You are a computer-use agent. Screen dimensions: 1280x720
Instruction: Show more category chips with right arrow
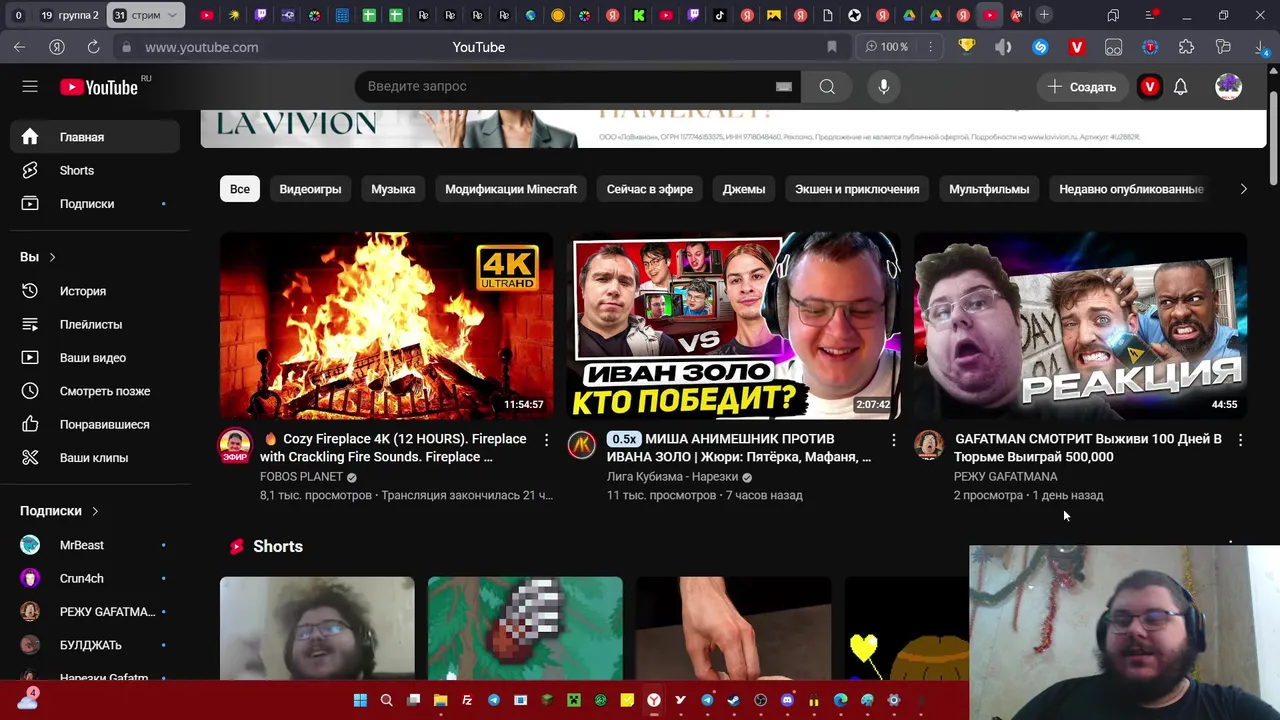[1243, 189]
